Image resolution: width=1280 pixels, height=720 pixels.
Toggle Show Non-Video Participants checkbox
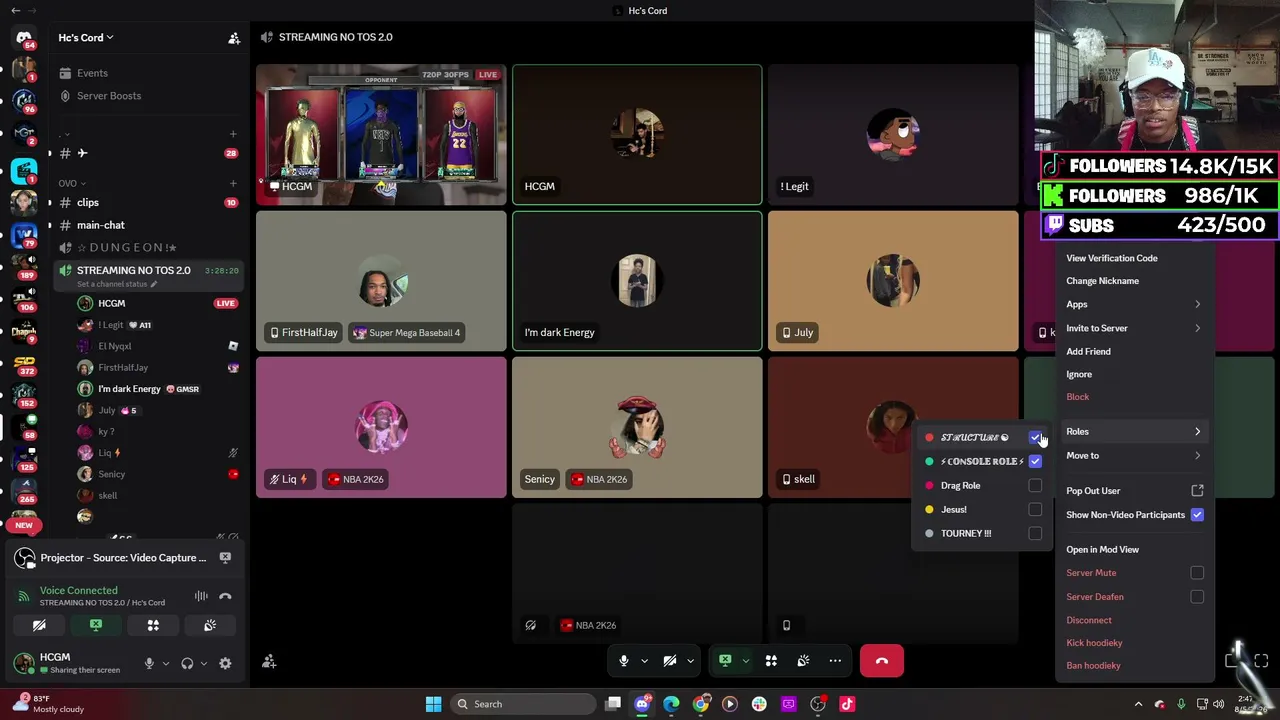coord(1197,515)
